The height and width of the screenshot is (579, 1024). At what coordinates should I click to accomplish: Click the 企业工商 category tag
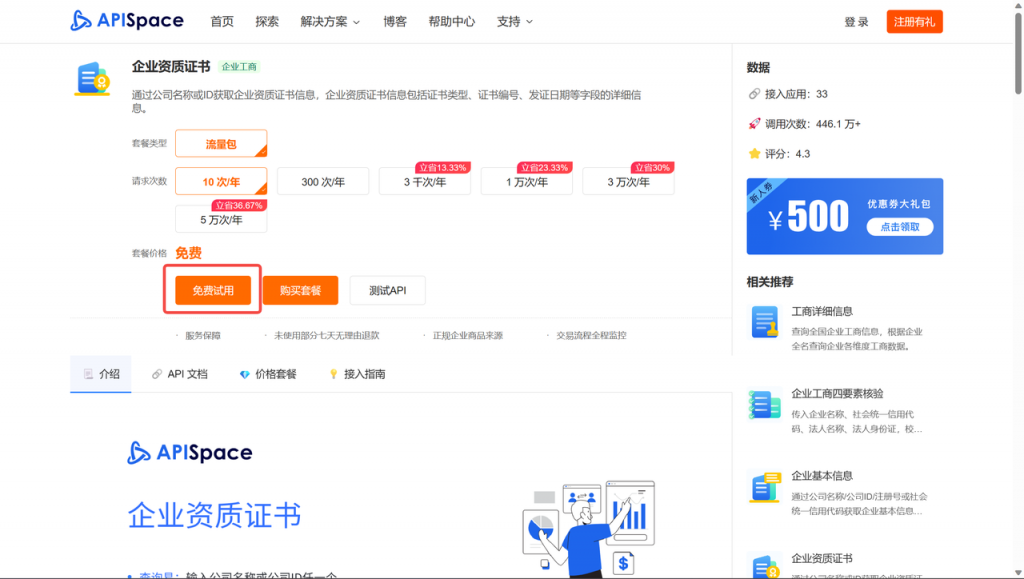point(239,67)
